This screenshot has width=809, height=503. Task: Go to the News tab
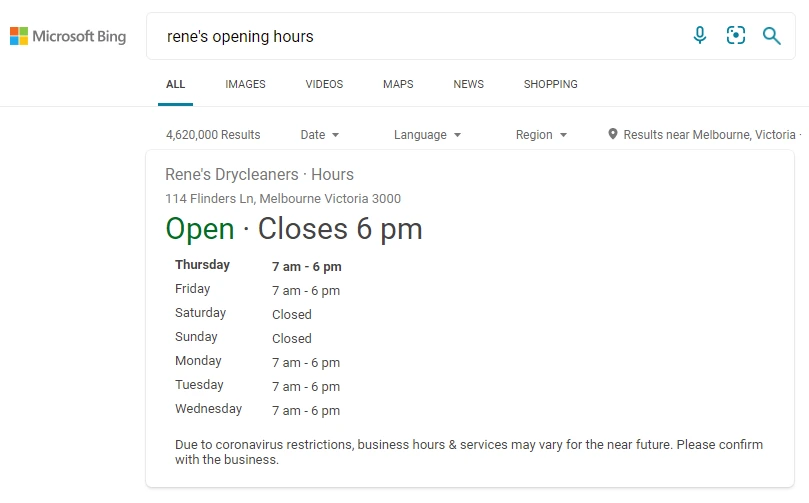pyautogui.click(x=468, y=84)
